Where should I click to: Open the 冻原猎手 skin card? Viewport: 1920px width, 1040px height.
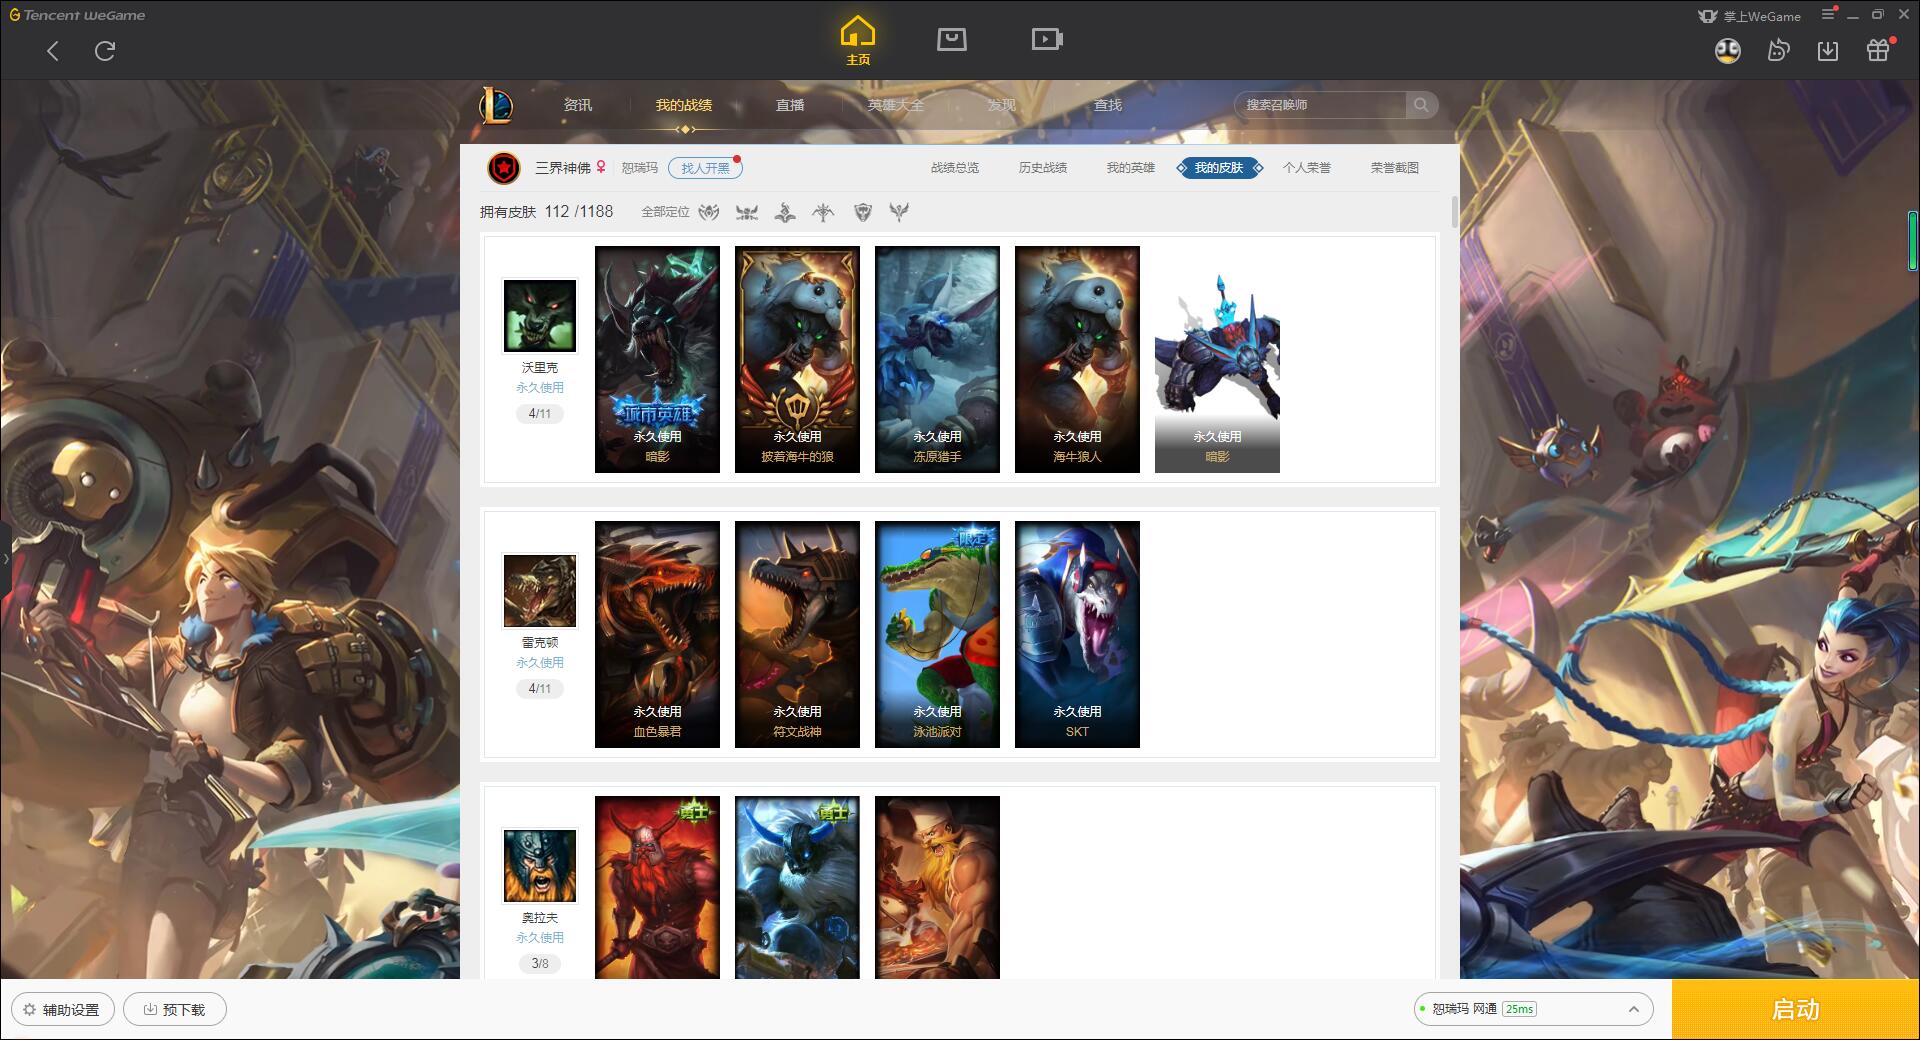click(937, 359)
